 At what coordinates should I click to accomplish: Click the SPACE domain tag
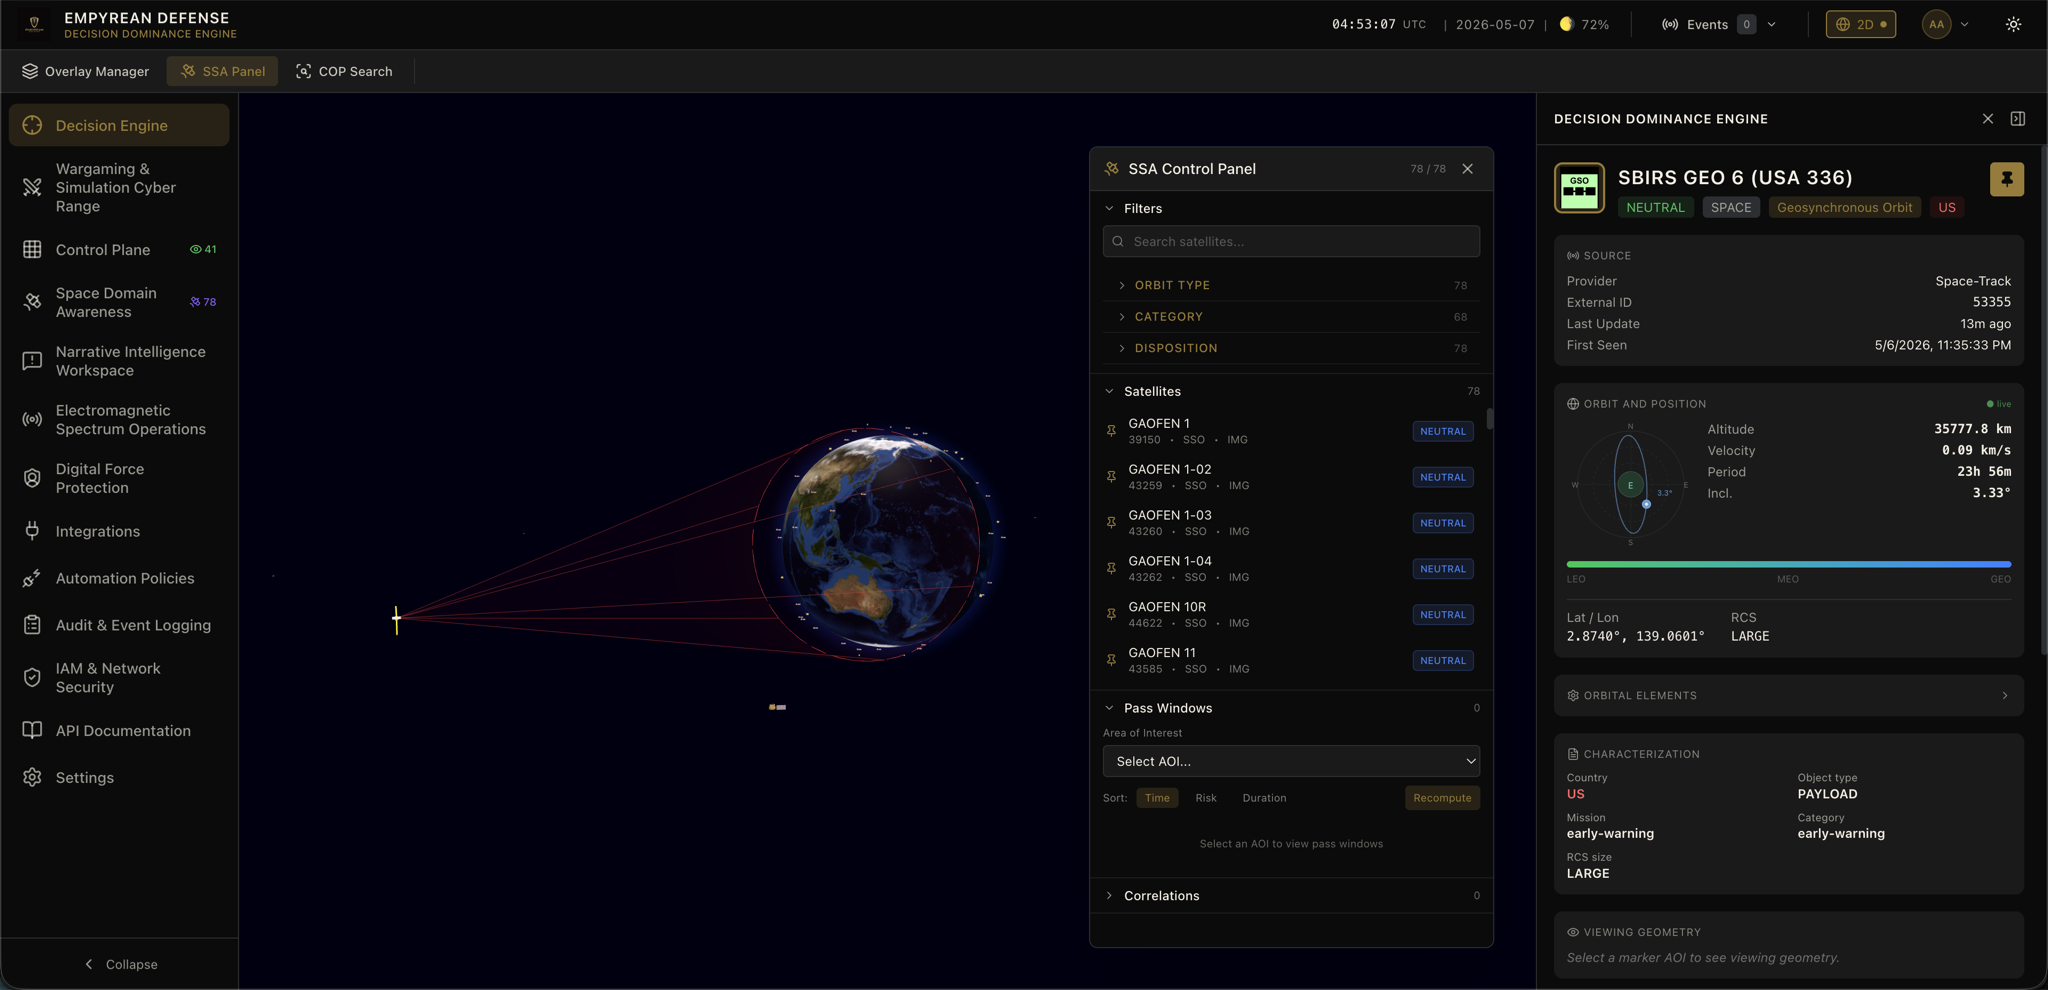pos(1730,207)
